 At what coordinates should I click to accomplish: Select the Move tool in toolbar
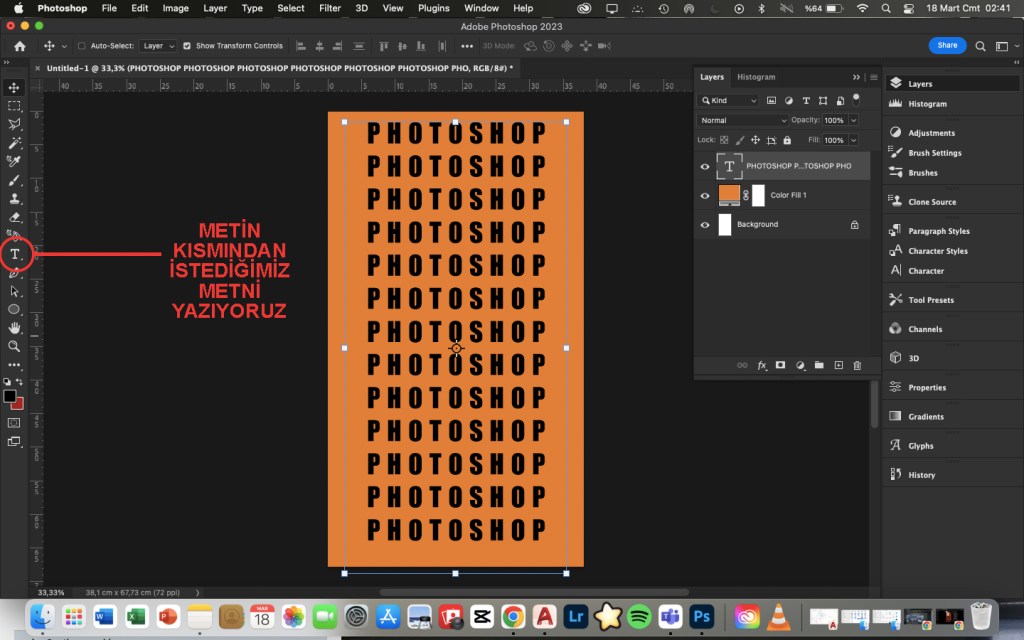coord(14,88)
